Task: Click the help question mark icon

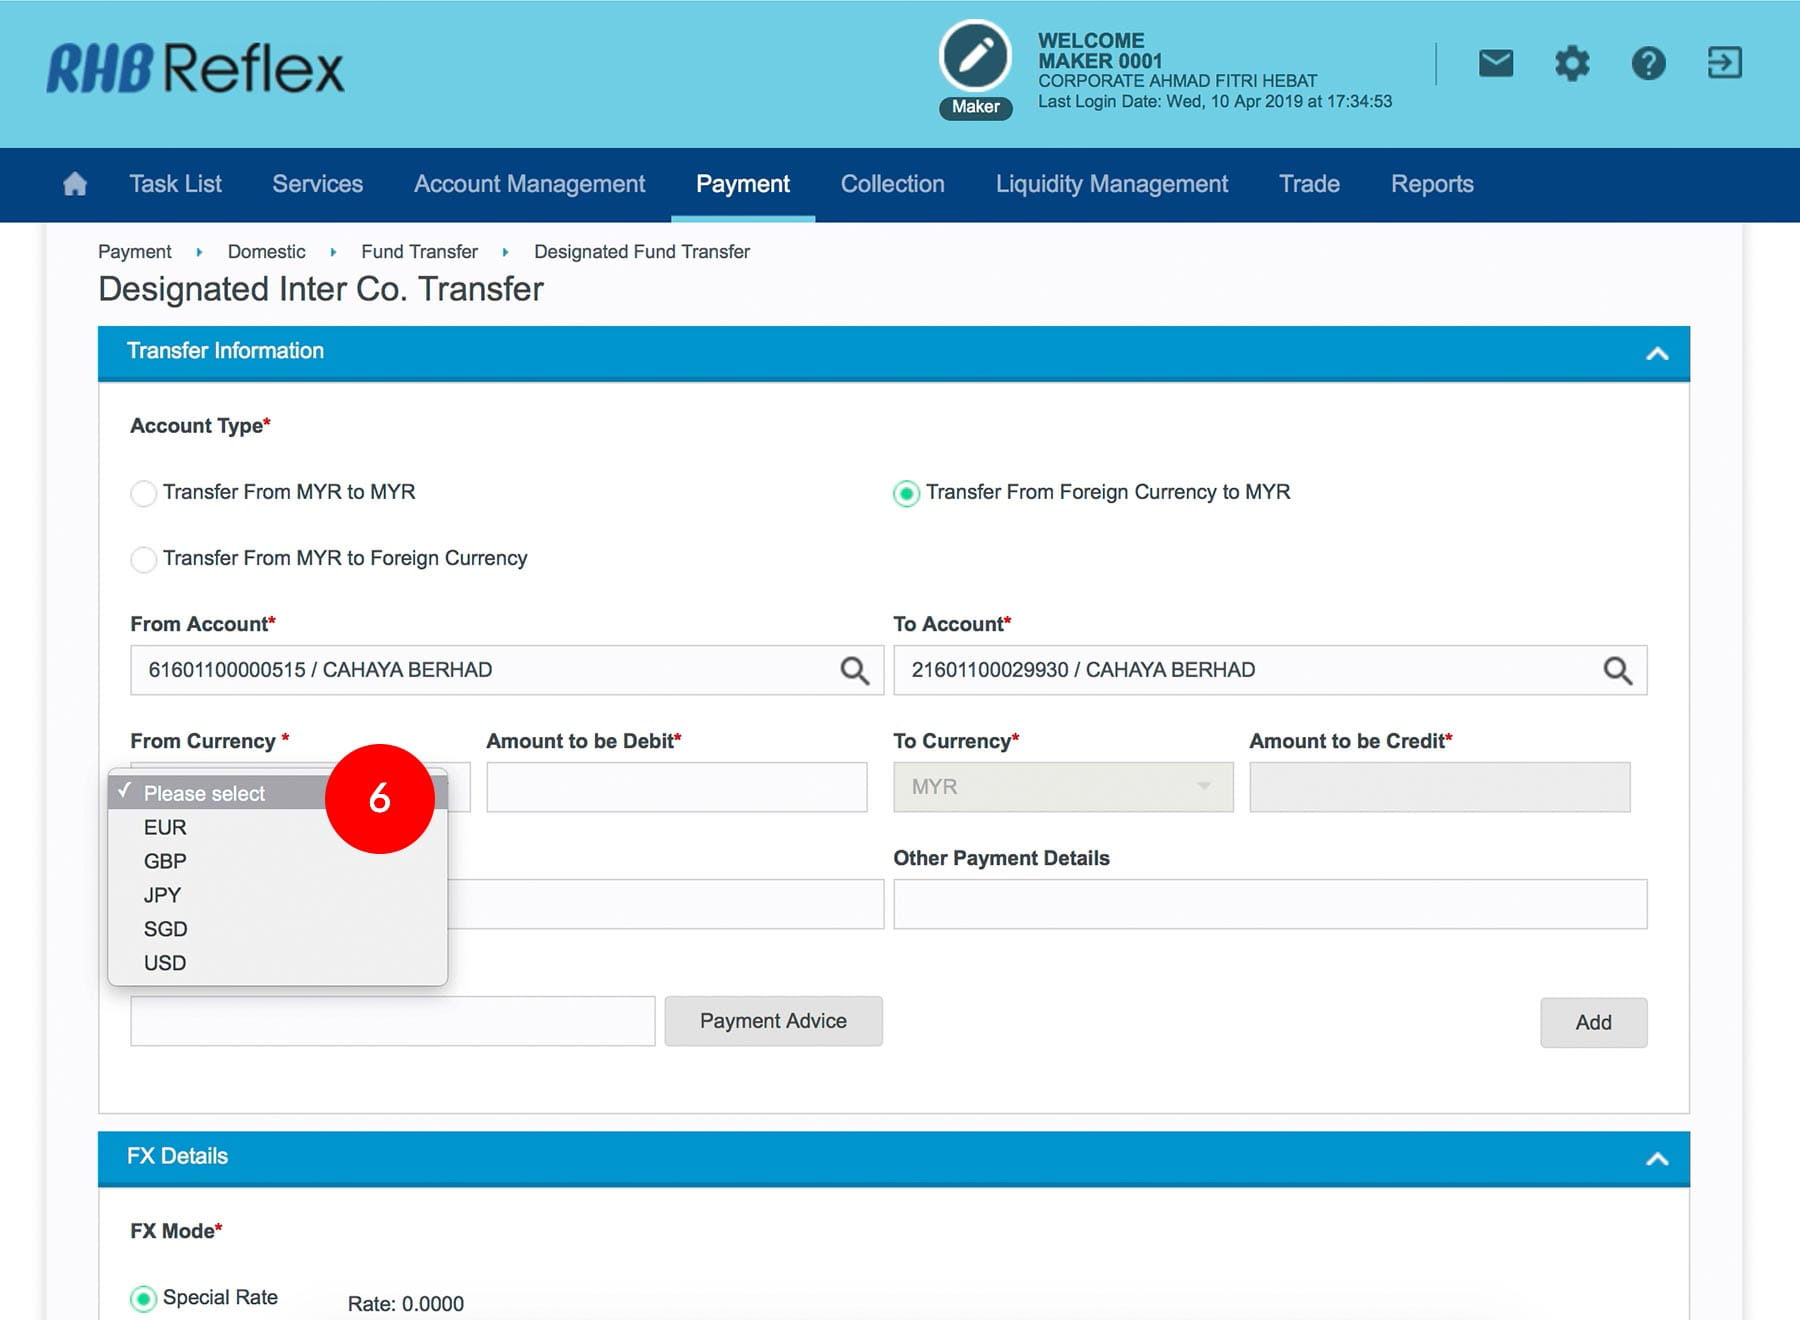Action: pos(1648,64)
